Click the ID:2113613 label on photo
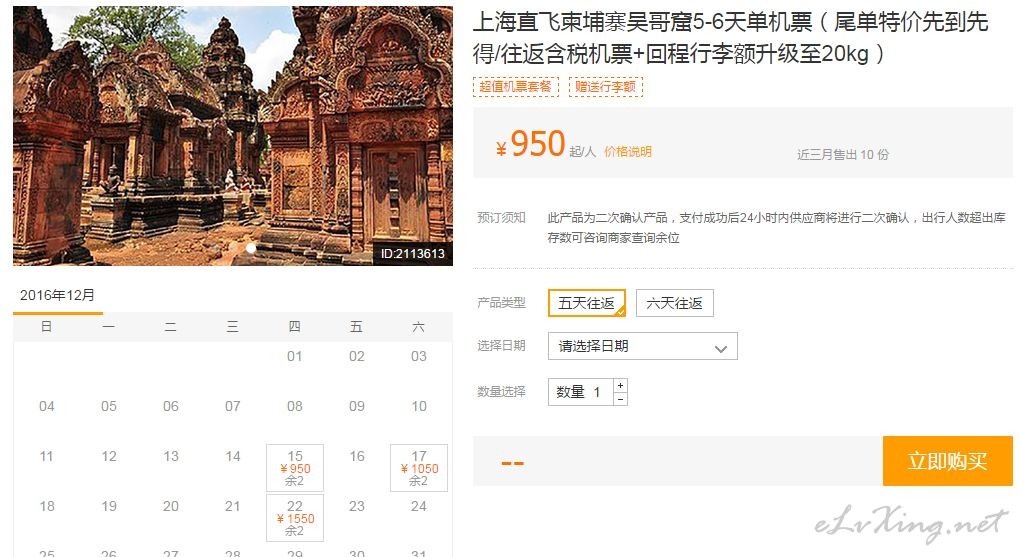This screenshot has width=1019, height=557. click(x=413, y=253)
